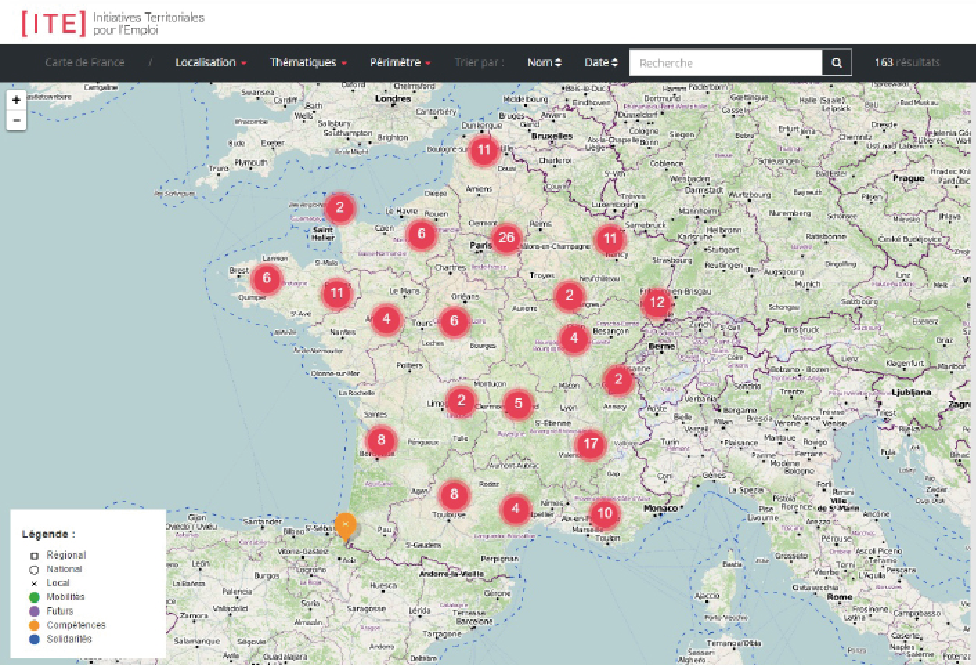The height and width of the screenshot is (665, 976).
Task: Expand the Localisation dropdown
Action: pyautogui.click(x=210, y=62)
